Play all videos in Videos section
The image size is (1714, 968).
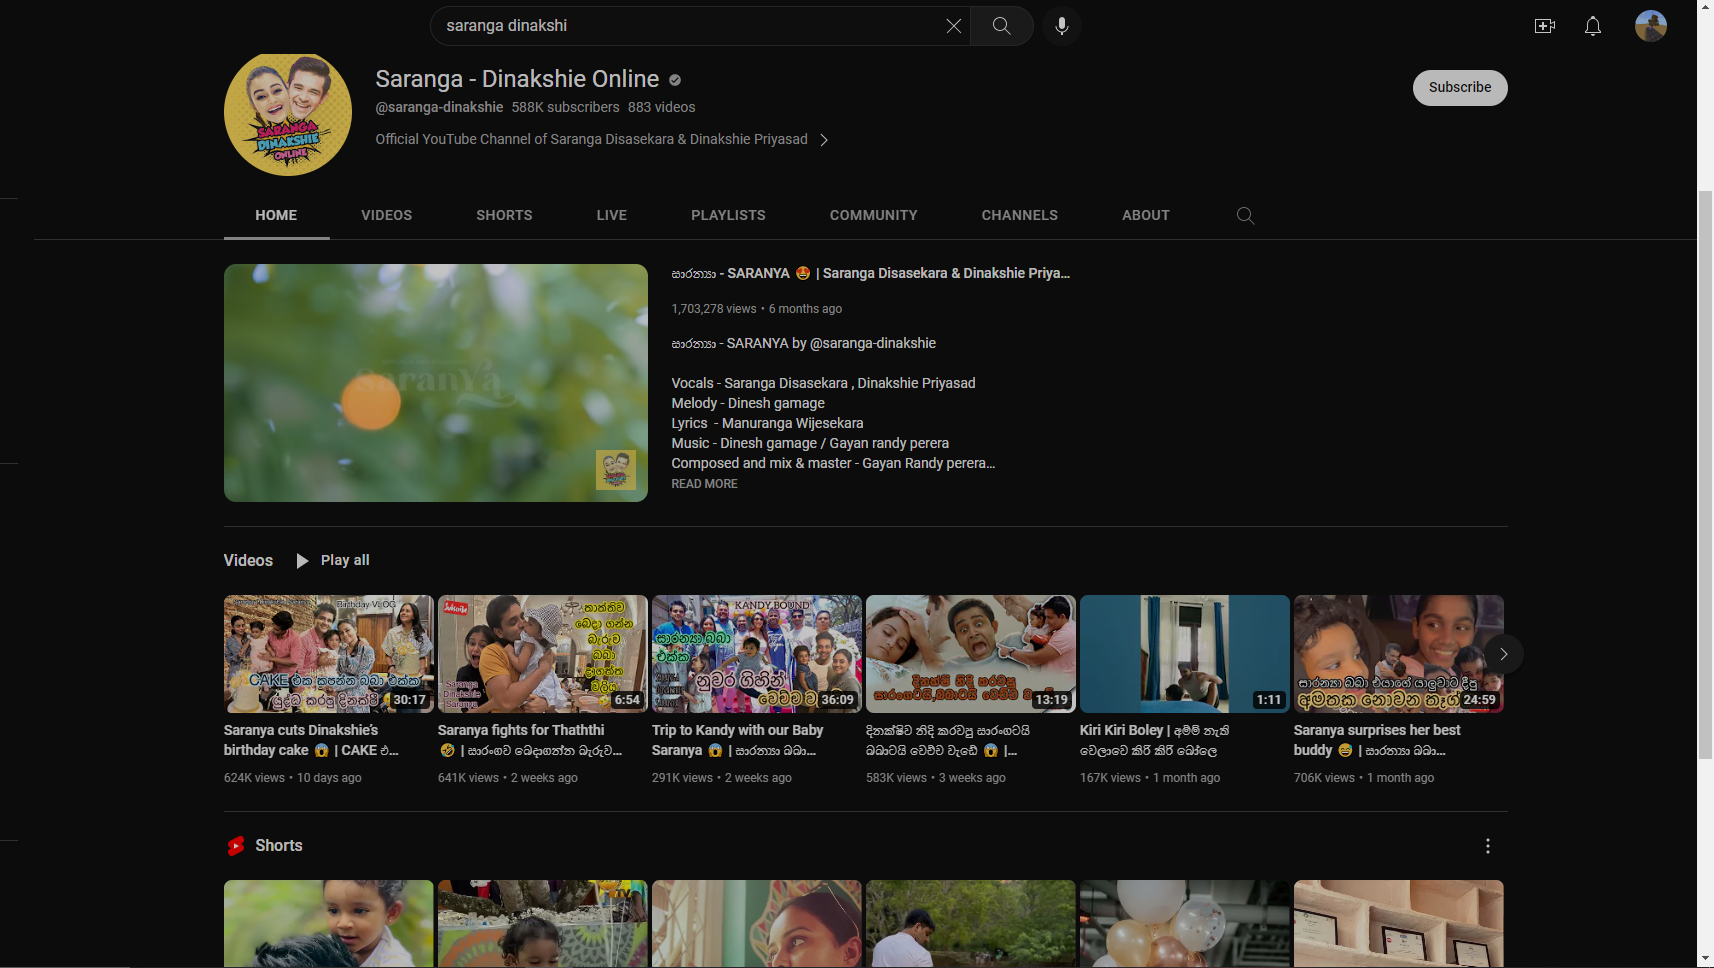(333, 560)
